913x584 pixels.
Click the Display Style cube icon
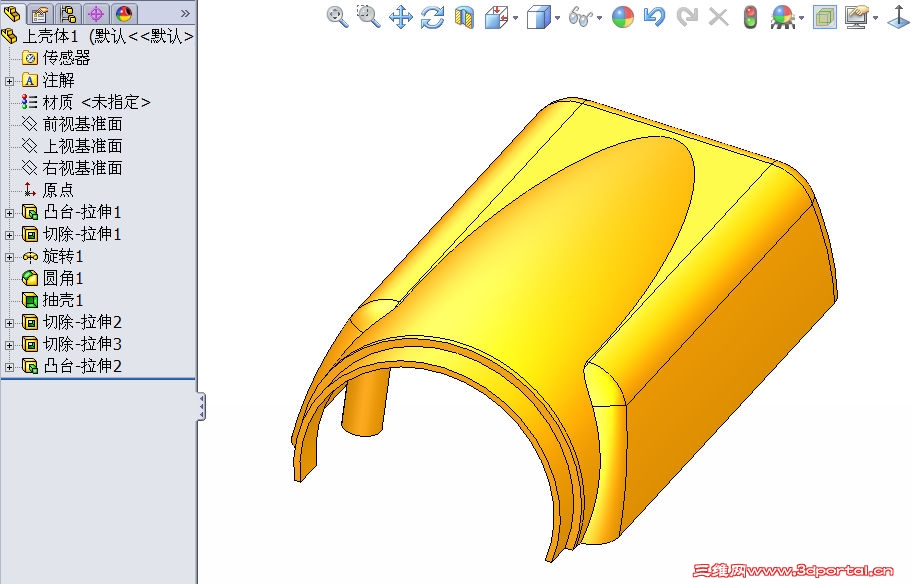pyautogui.click(x=538, y=17)
